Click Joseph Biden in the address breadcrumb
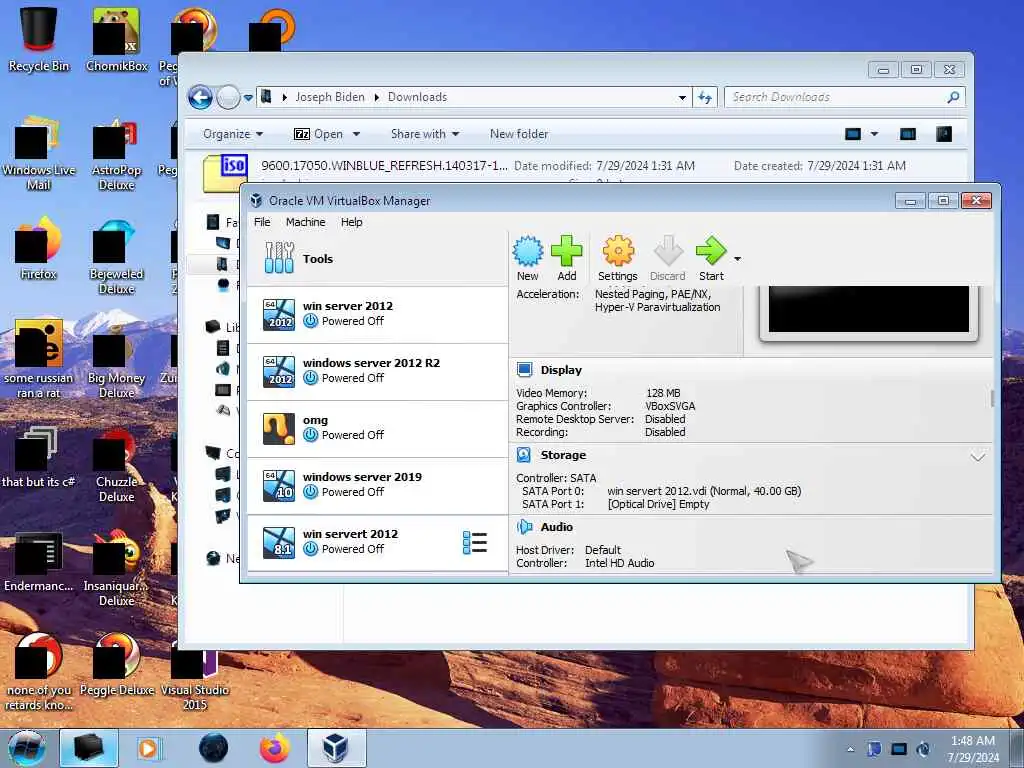 tap(330, 97)
